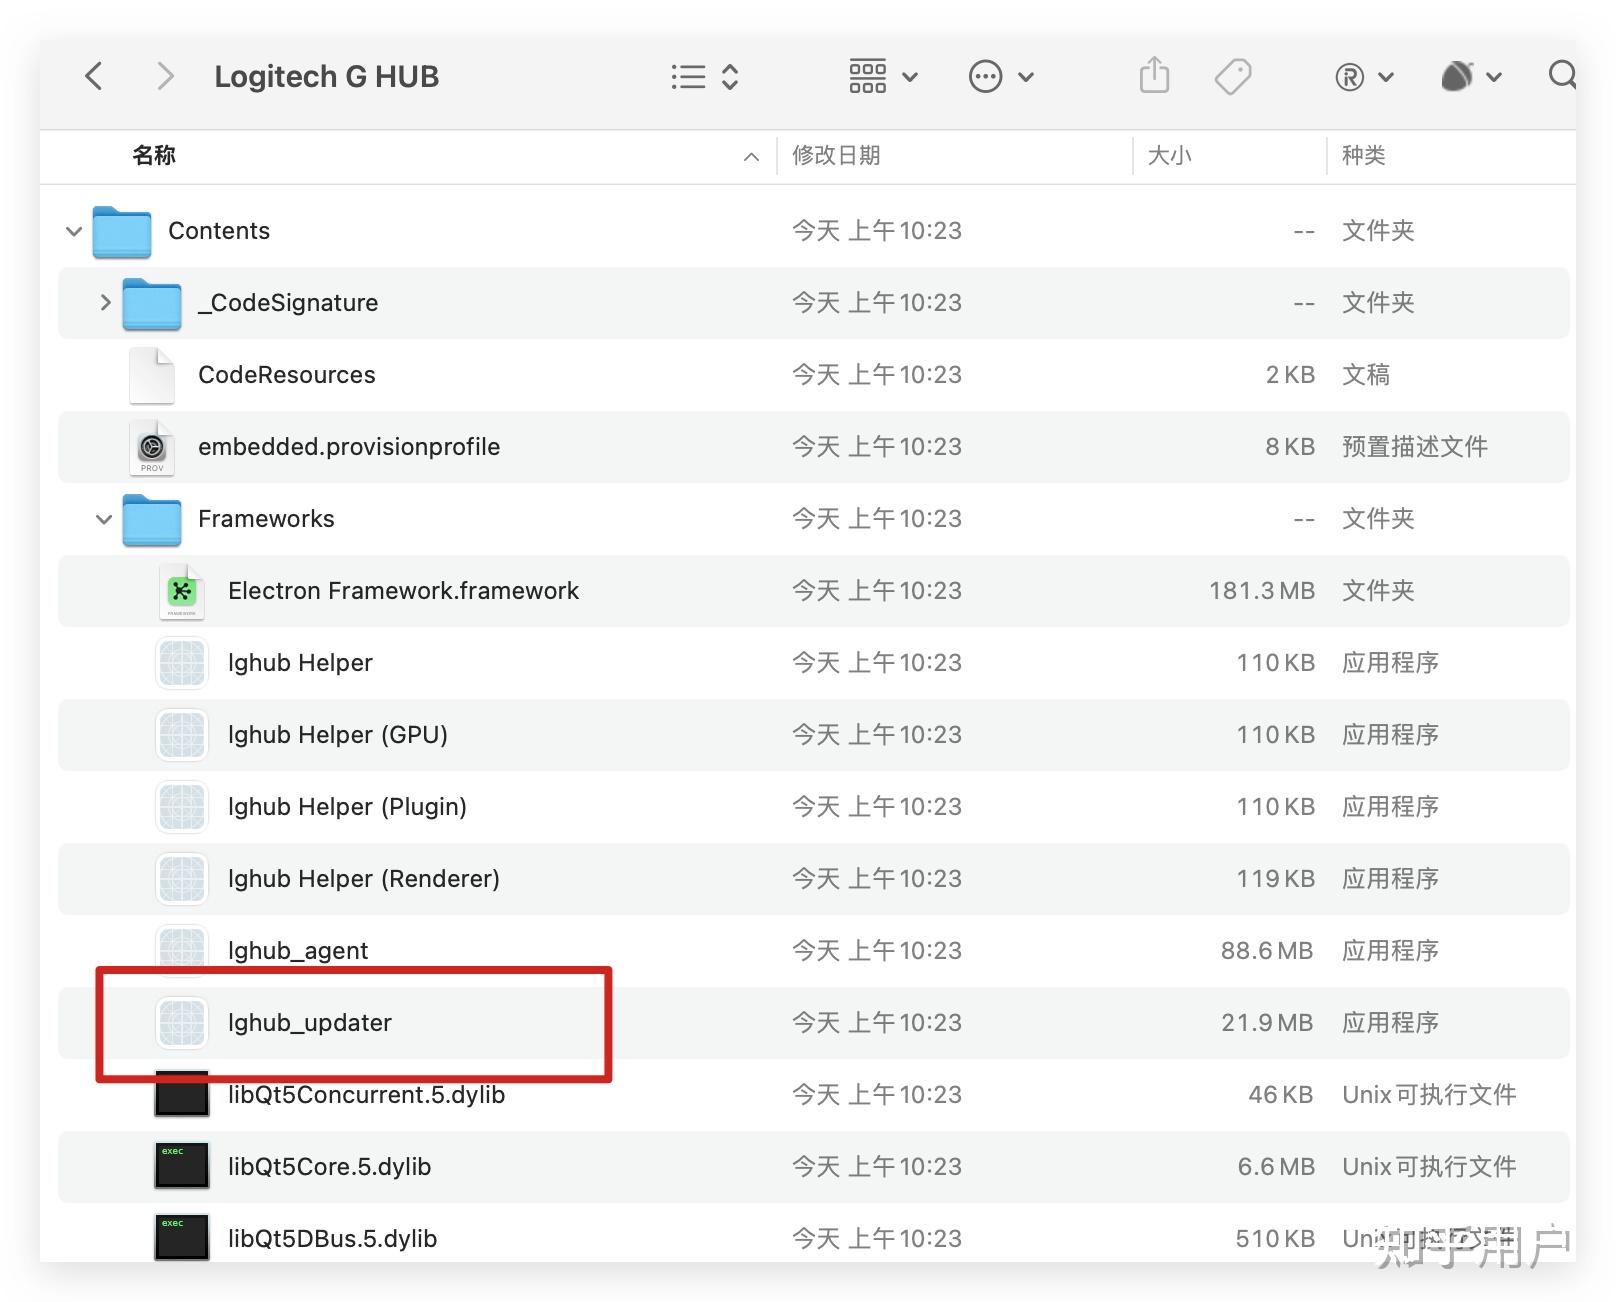Select the _CodeSignature folder icon
Image resolution: width=1616 pixels, height=1302 pixels.
pos(152,304)
